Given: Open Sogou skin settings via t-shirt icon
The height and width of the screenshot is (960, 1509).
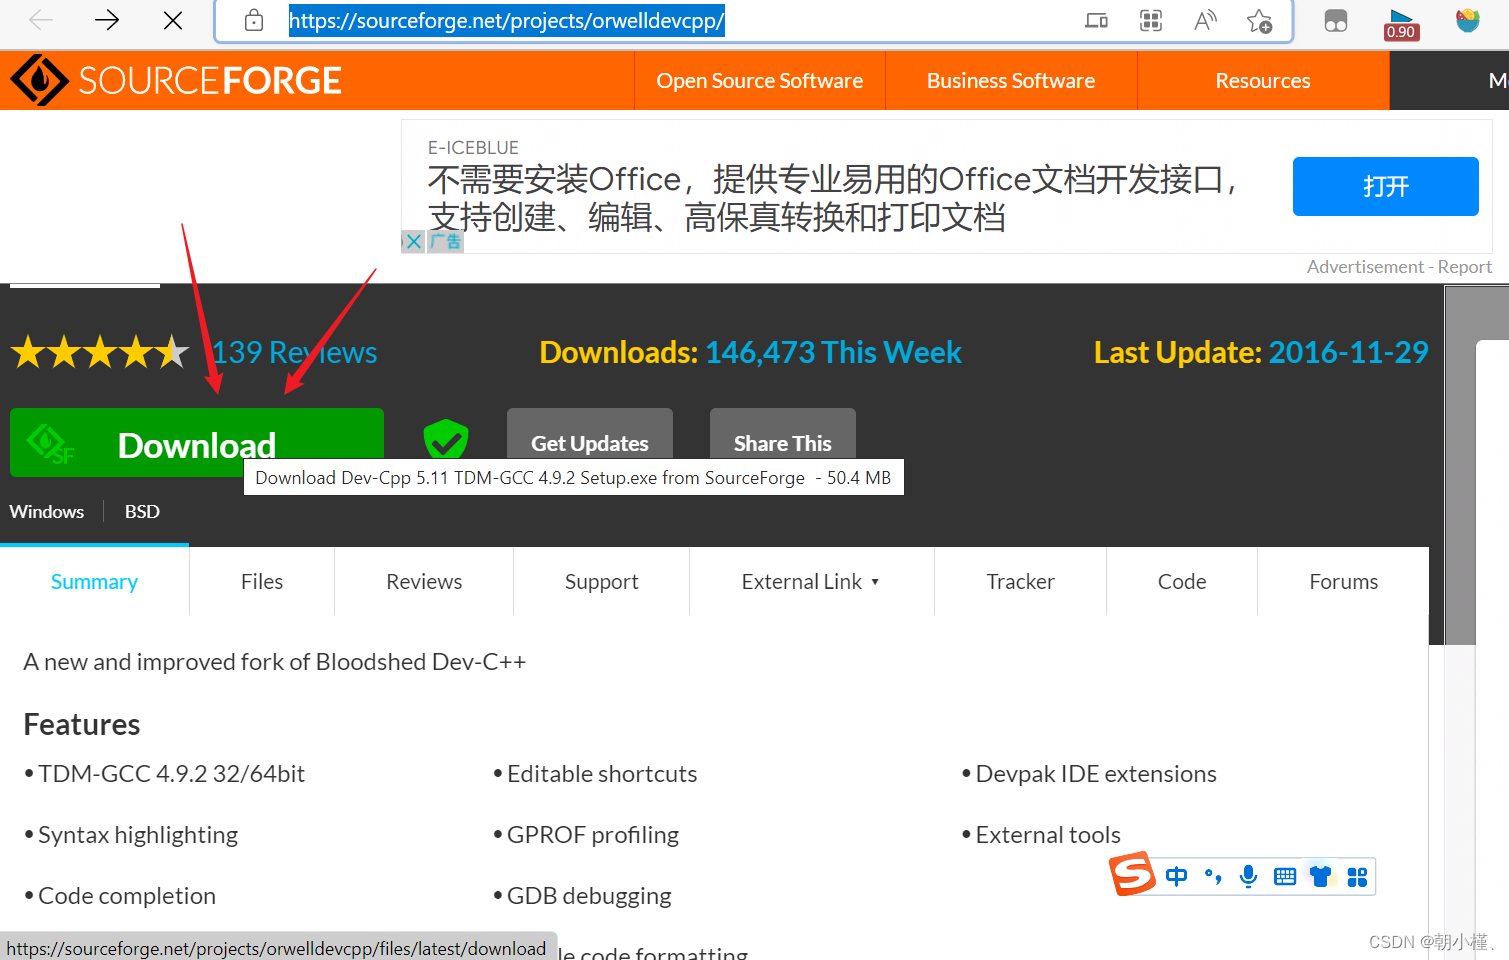Looking at the screenshot, I should (1320, 876).
